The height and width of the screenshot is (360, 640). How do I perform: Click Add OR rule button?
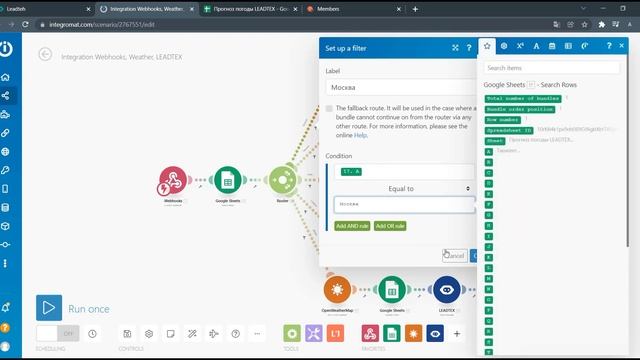click(x=390, y=226)
